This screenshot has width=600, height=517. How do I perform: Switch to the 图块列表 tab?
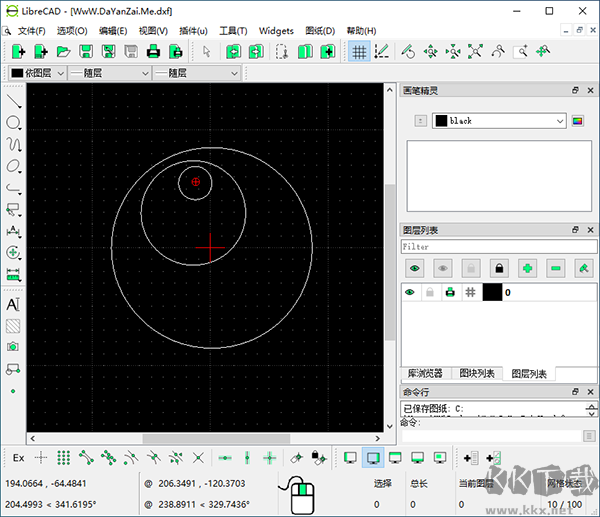click(x=477, y=373)
